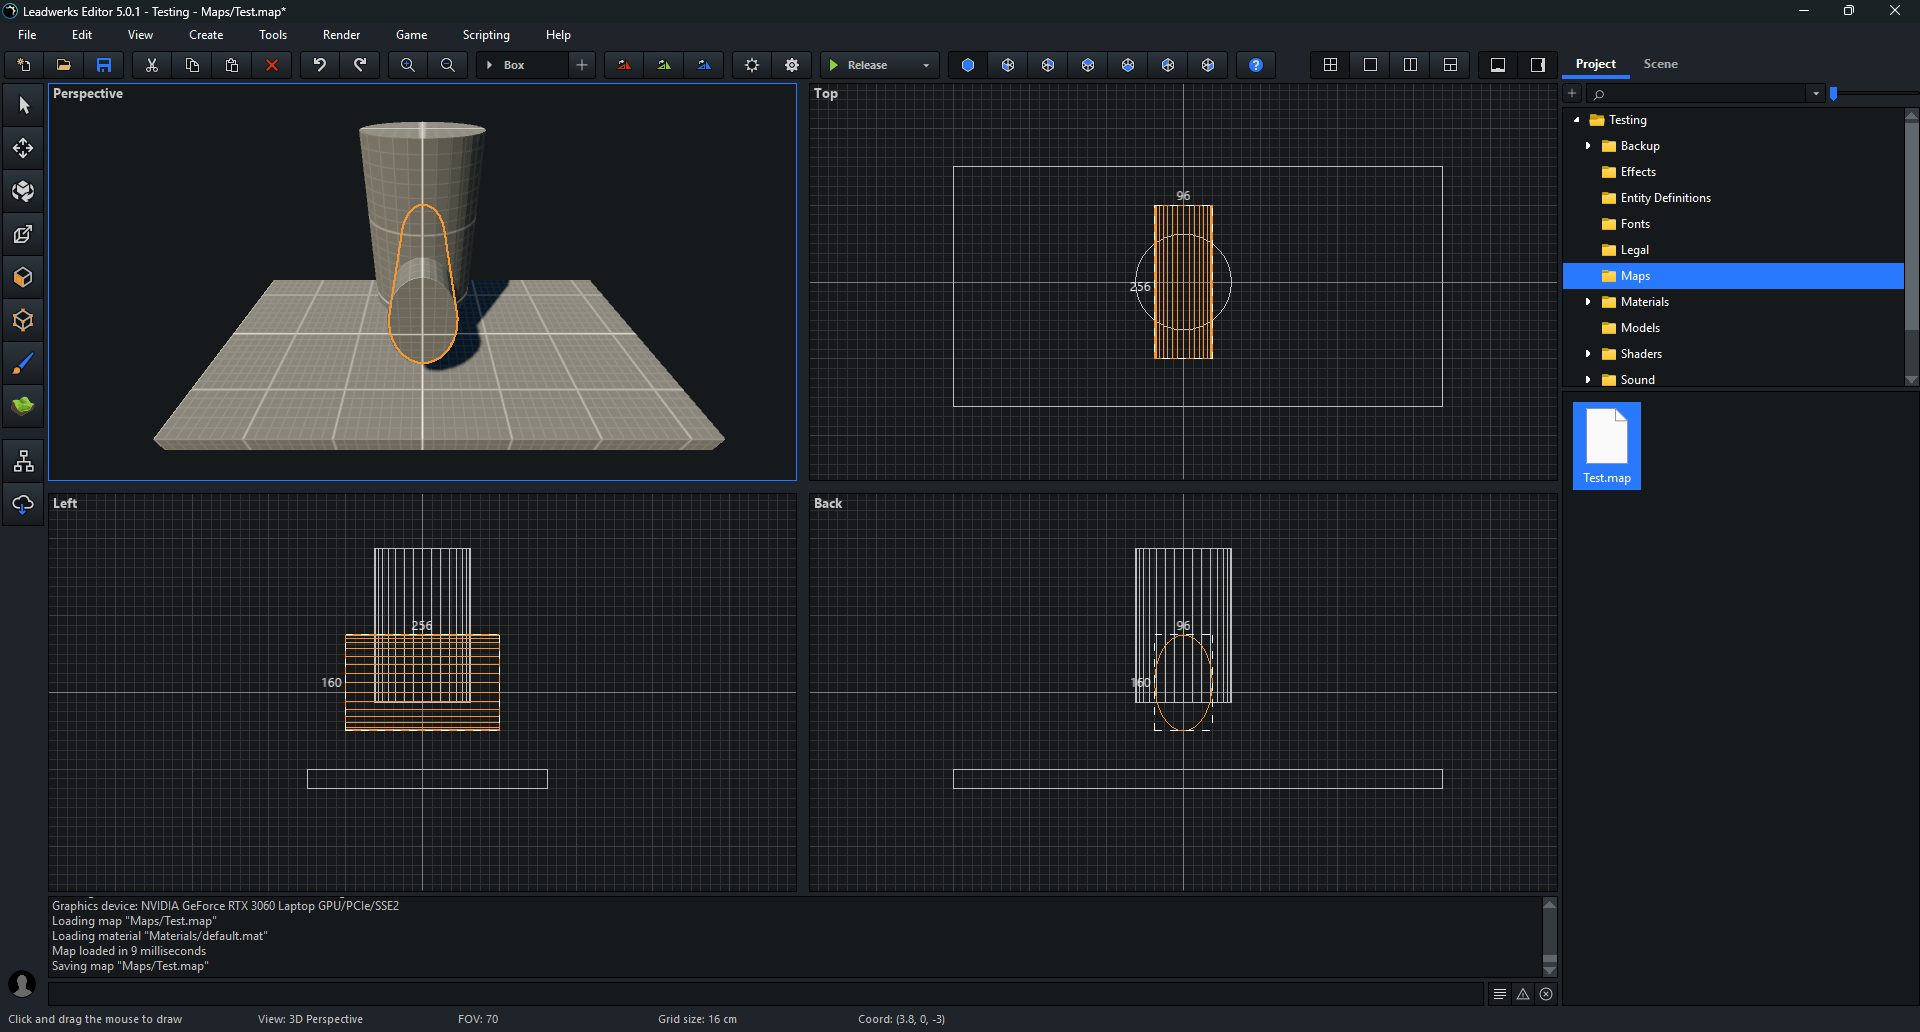1920x1032 pixels.
Task: Click the zoom in magnifier icon
Action: click(408, 65)
